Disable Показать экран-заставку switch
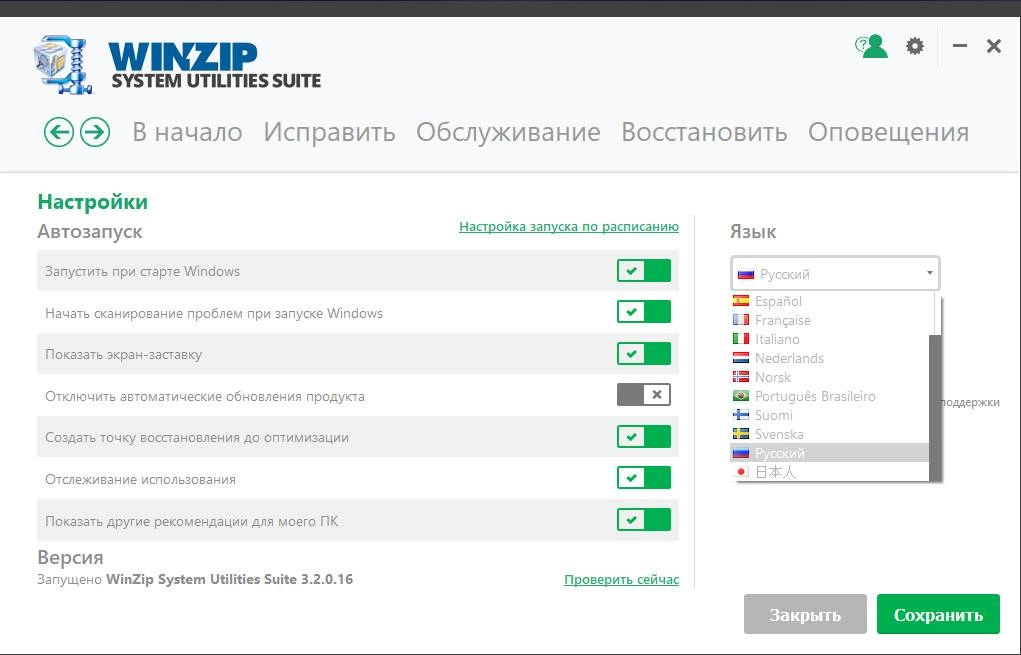The height and width of the screenshot is (655, 1021). coord(644,354)
